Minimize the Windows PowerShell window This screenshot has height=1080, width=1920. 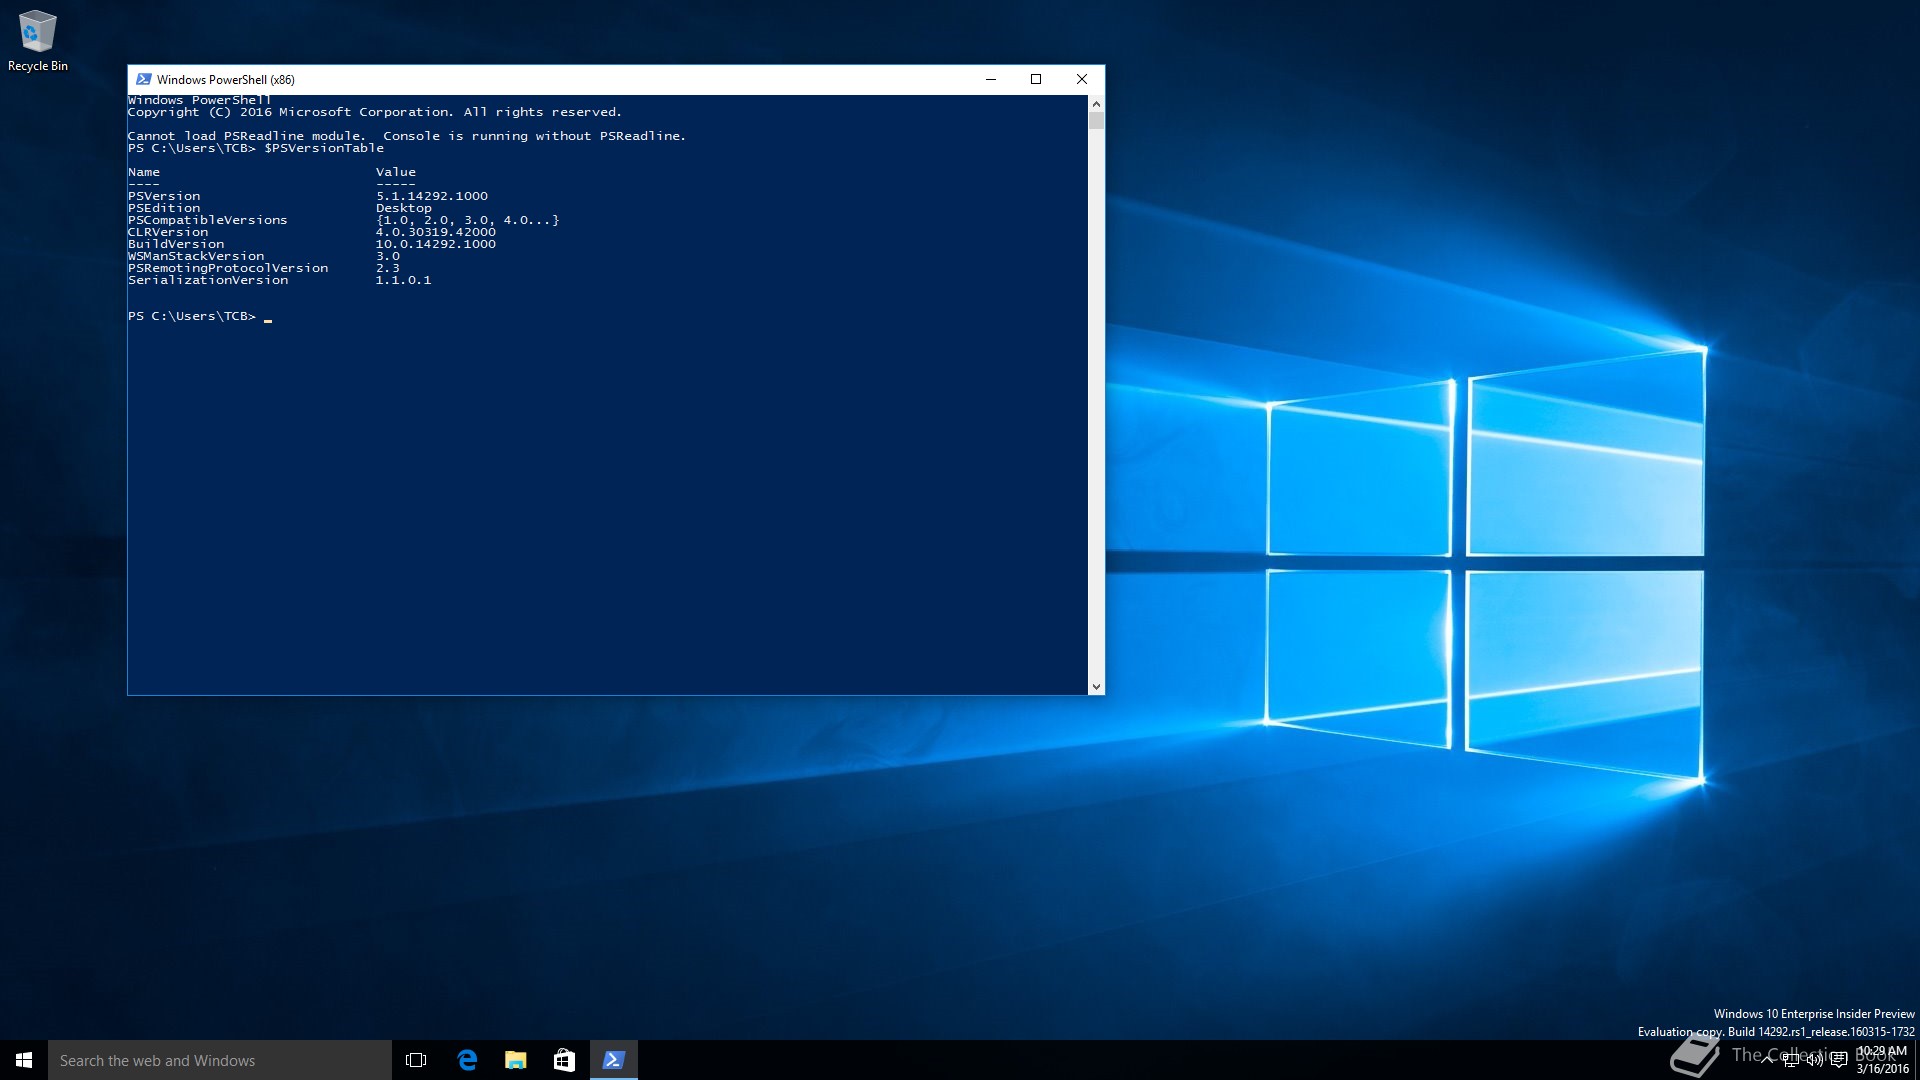click(x=991, y=79)
